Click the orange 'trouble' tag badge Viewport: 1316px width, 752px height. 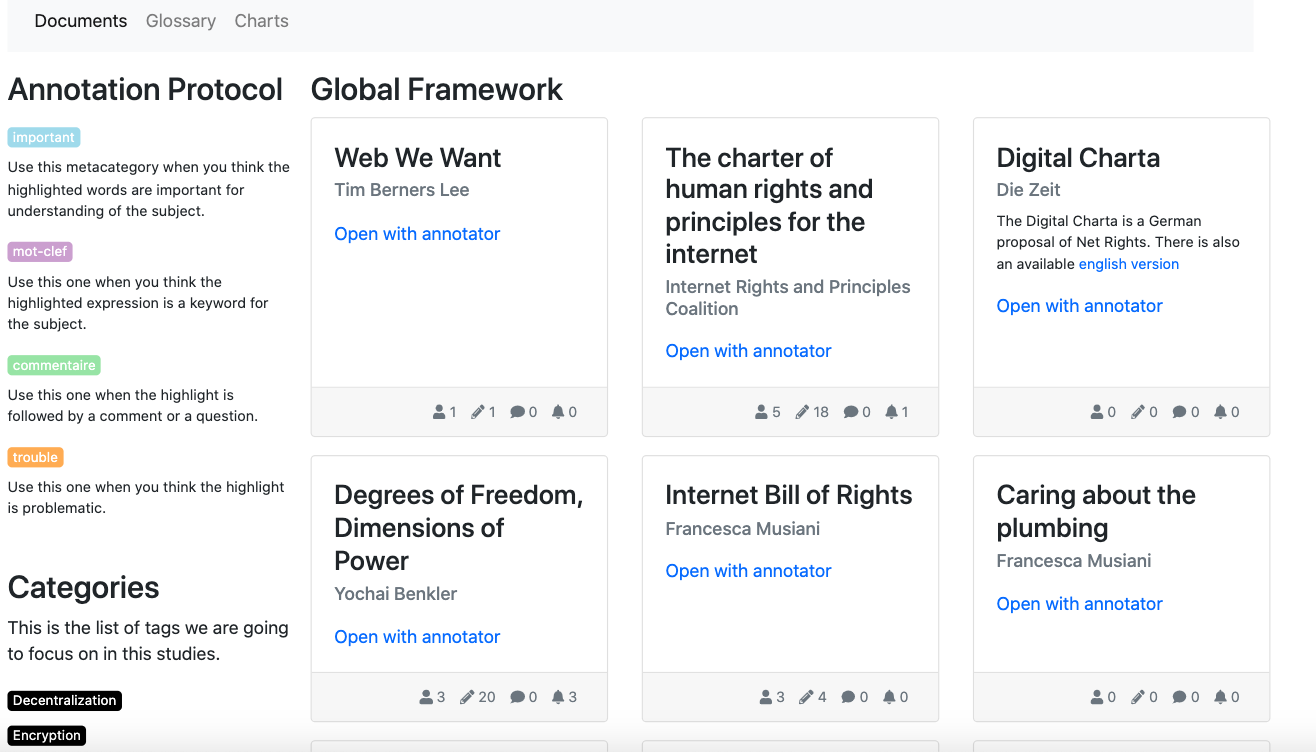35,457
